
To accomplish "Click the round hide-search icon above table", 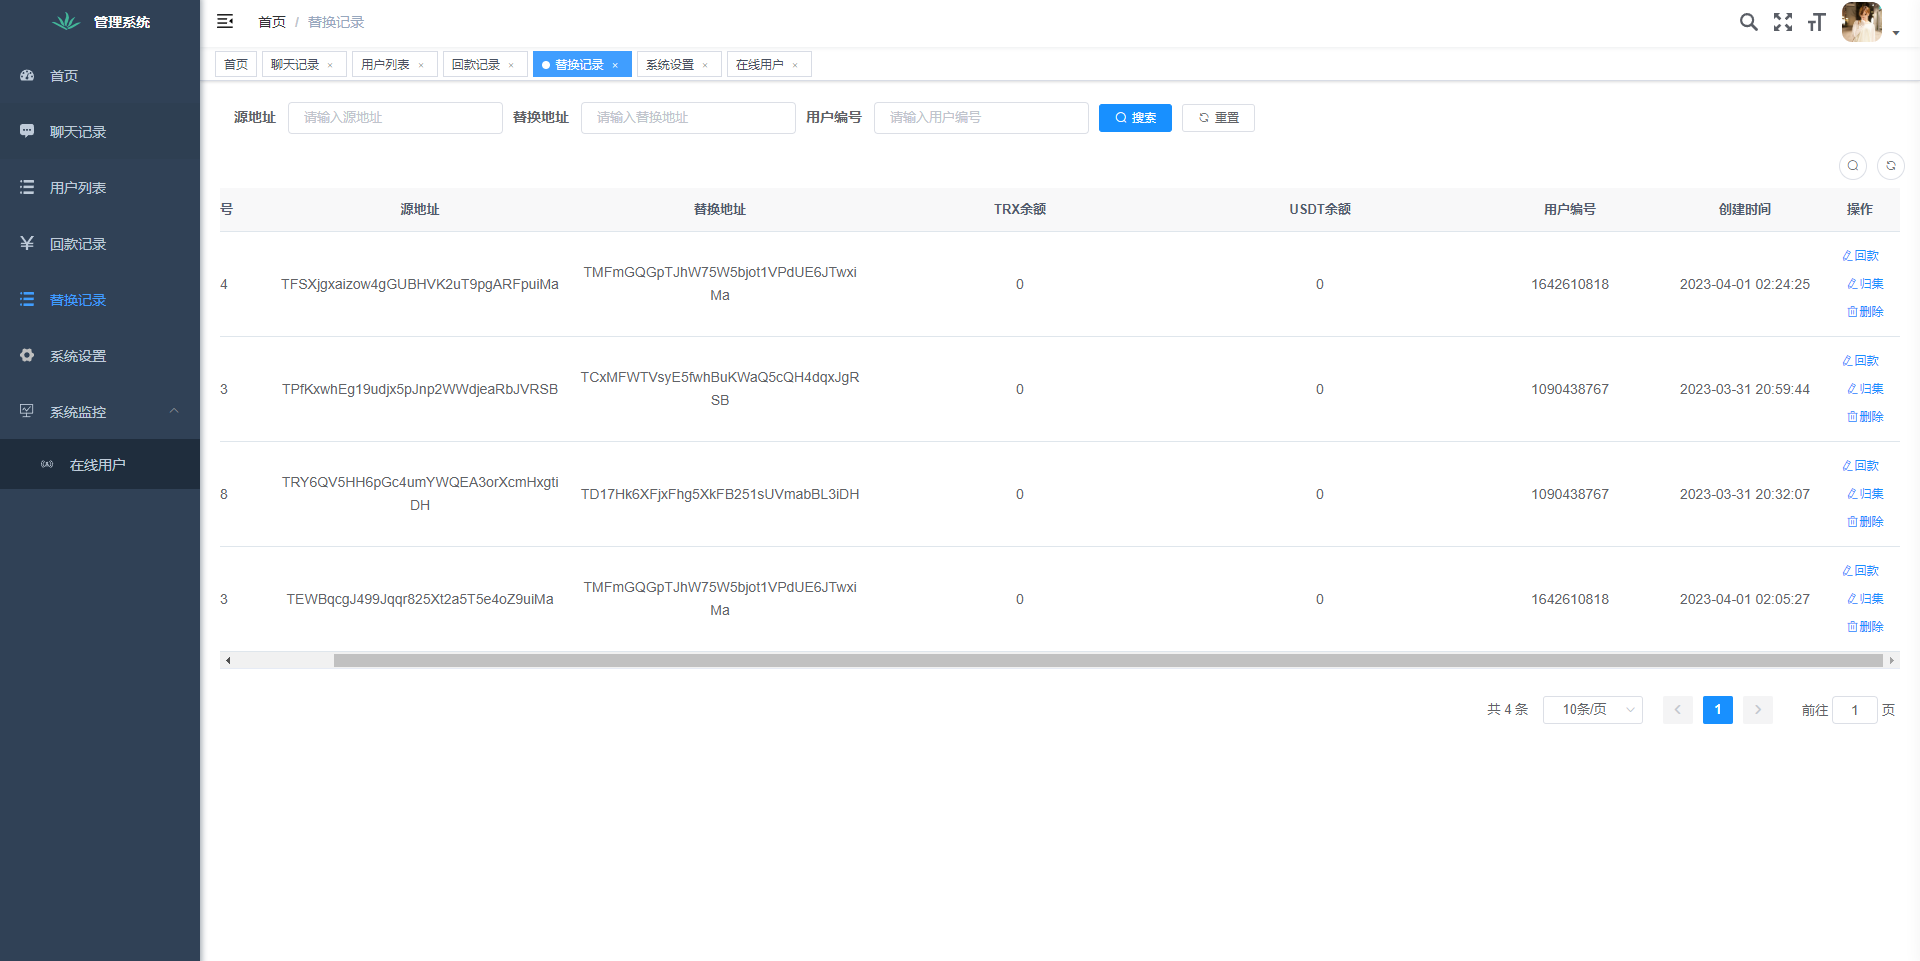I will click(1852, 166).
